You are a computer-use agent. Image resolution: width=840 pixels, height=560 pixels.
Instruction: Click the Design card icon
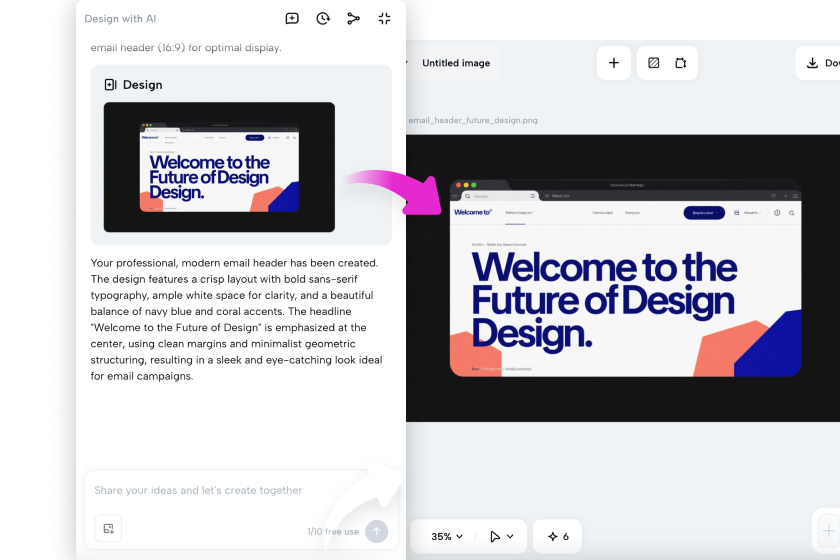110,85
